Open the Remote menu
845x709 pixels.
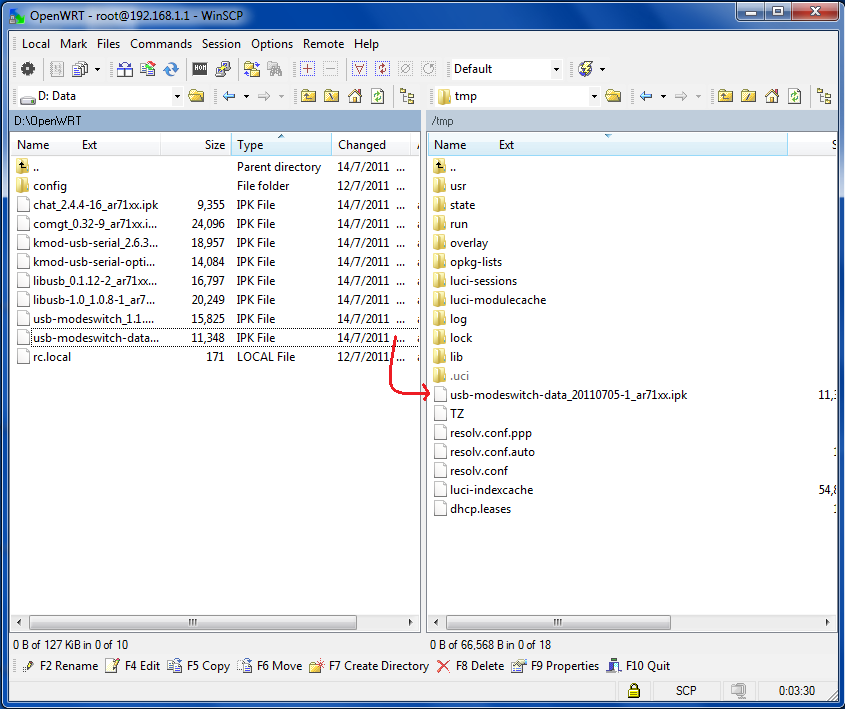pos(323,44)
